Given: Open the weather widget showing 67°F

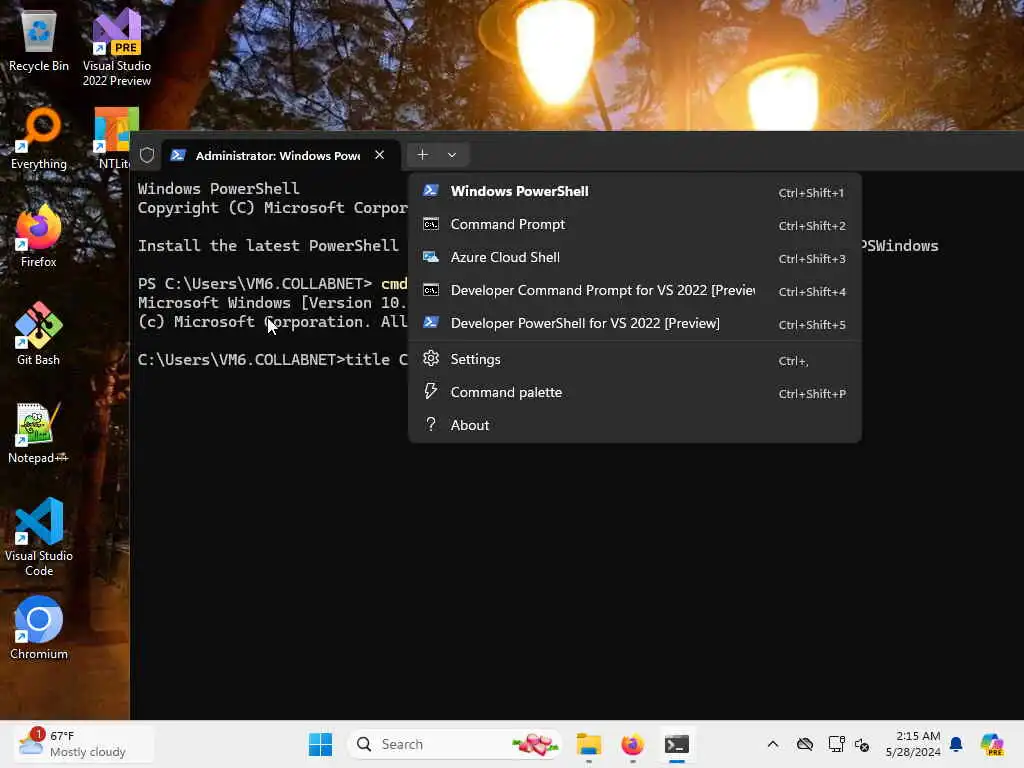Looking at the screenshot, I should point(85,744).
